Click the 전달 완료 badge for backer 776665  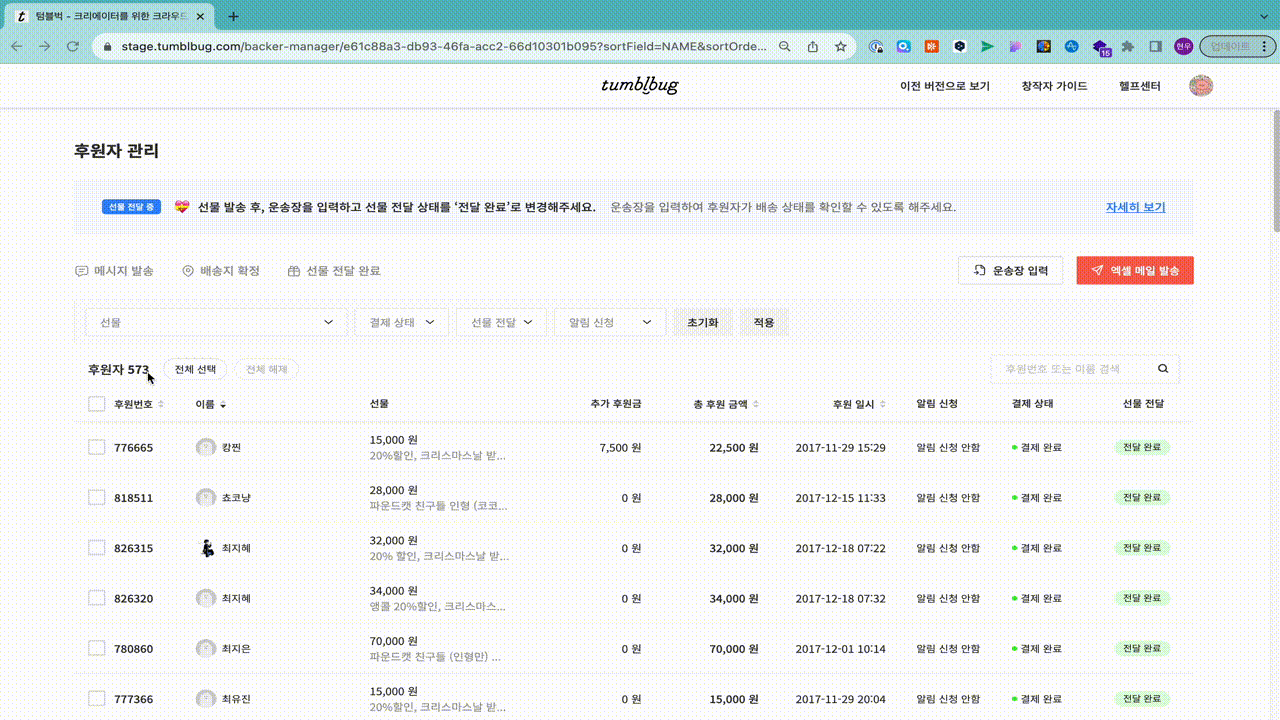pyautogui.click(x=1141, y=447)
